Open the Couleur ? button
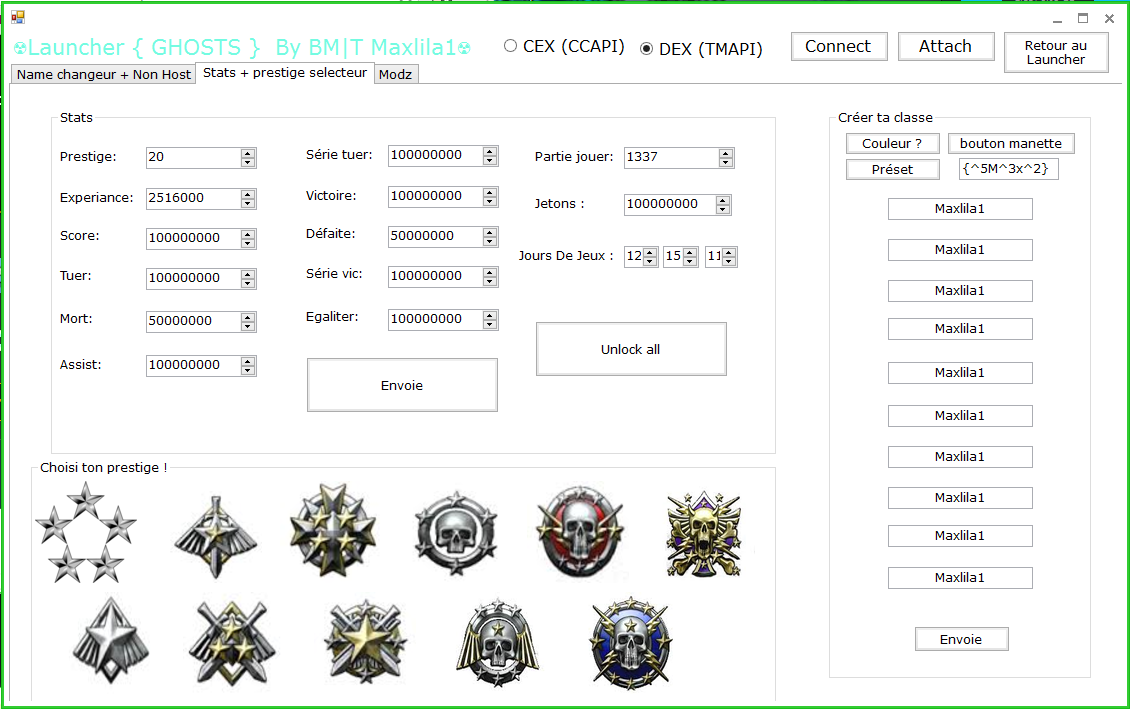 pos(893,143)
